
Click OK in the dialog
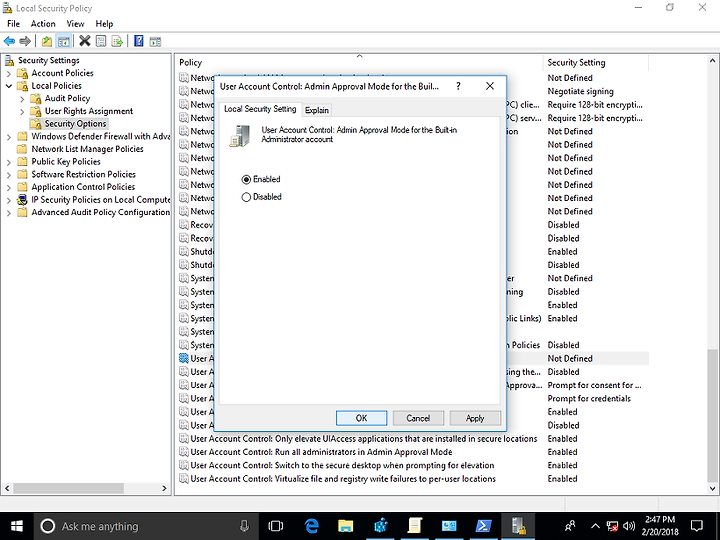pyautogui.click(x=361, y=418)
